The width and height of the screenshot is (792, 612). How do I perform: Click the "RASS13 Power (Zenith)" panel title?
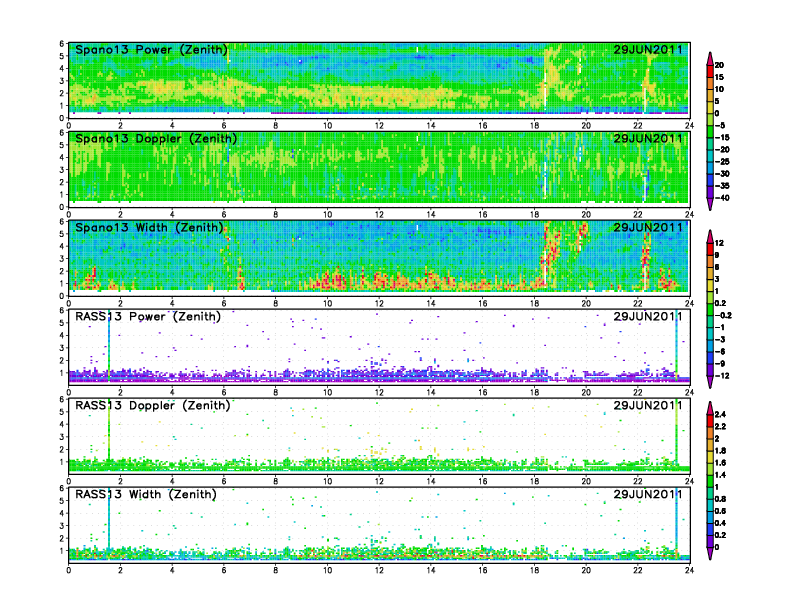coord(148,317)
